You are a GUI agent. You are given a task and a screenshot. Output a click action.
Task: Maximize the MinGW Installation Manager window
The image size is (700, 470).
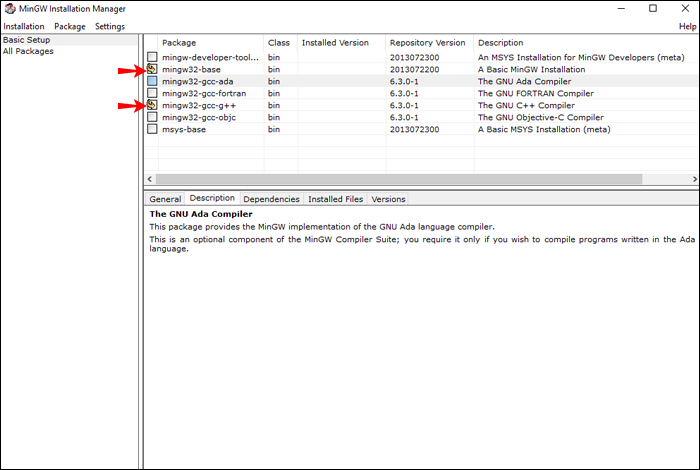[653, 8]
